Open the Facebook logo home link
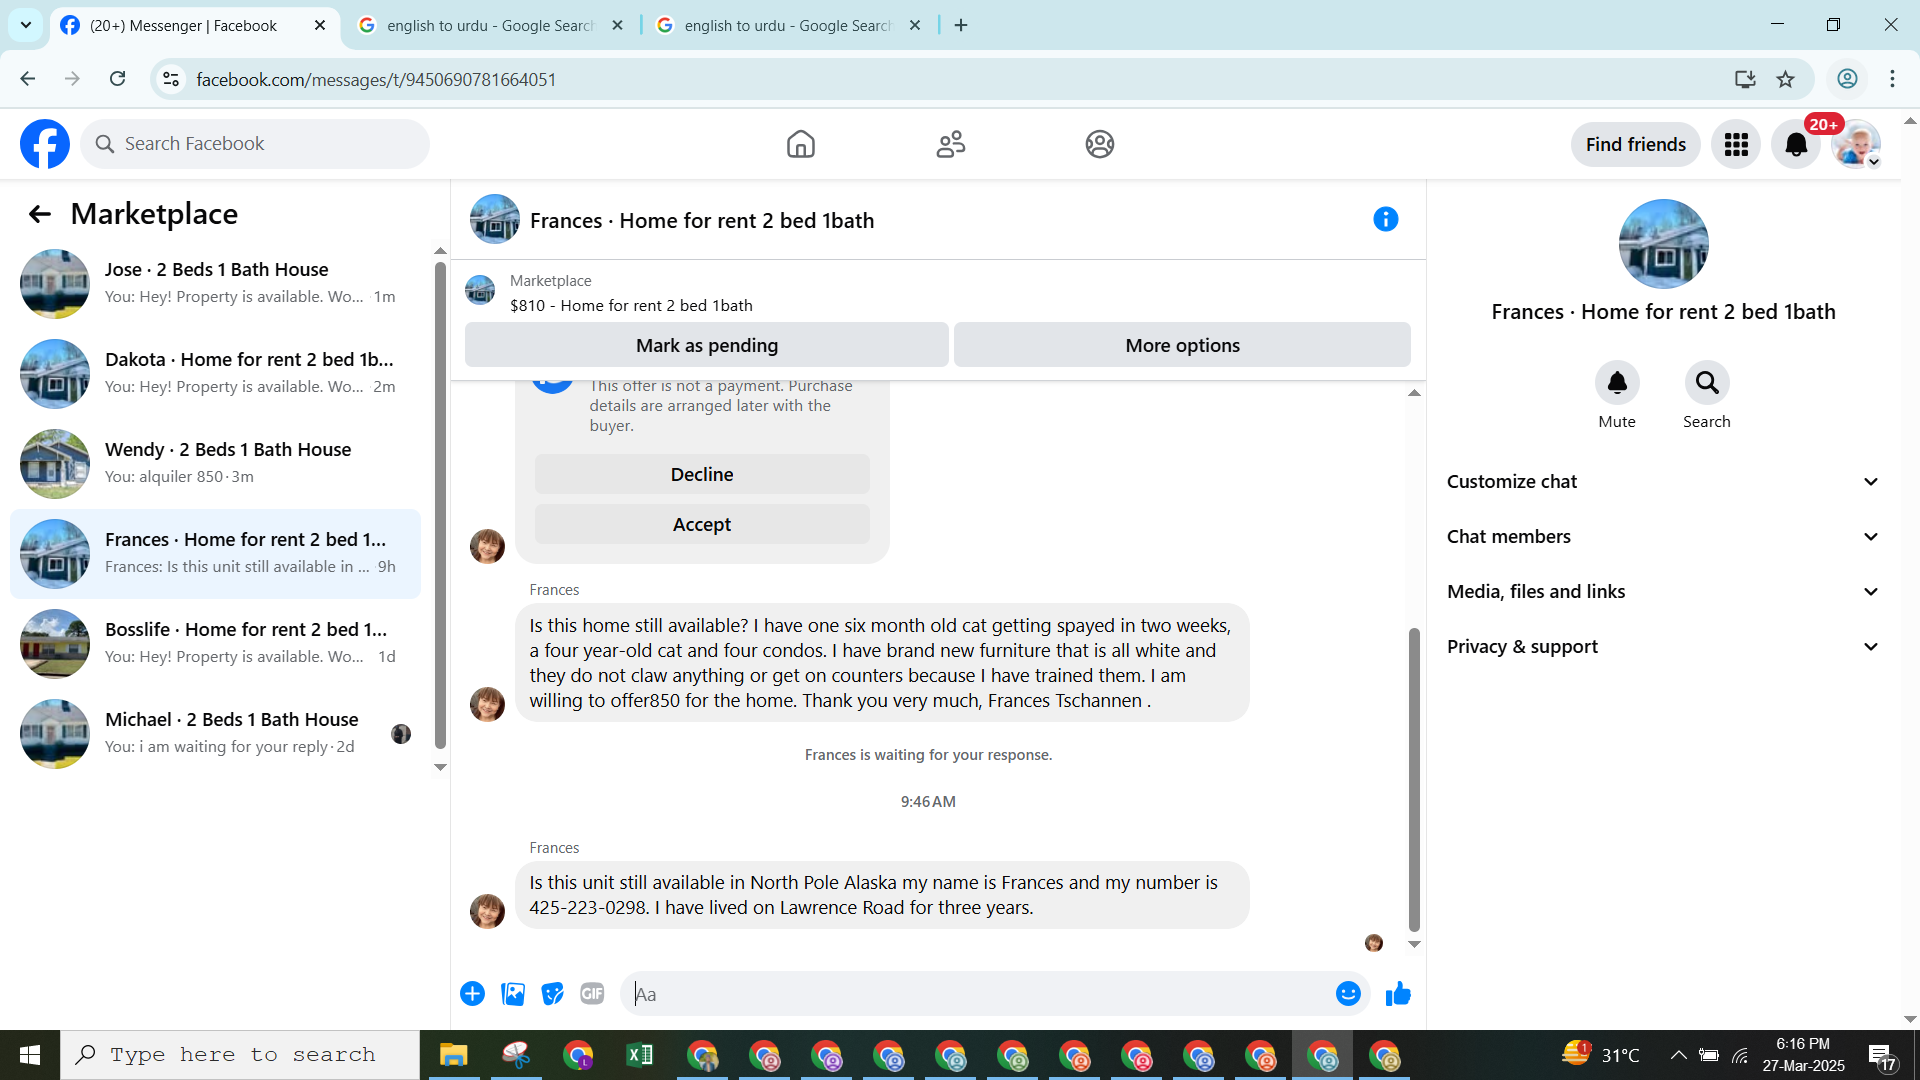 (45, 144)
